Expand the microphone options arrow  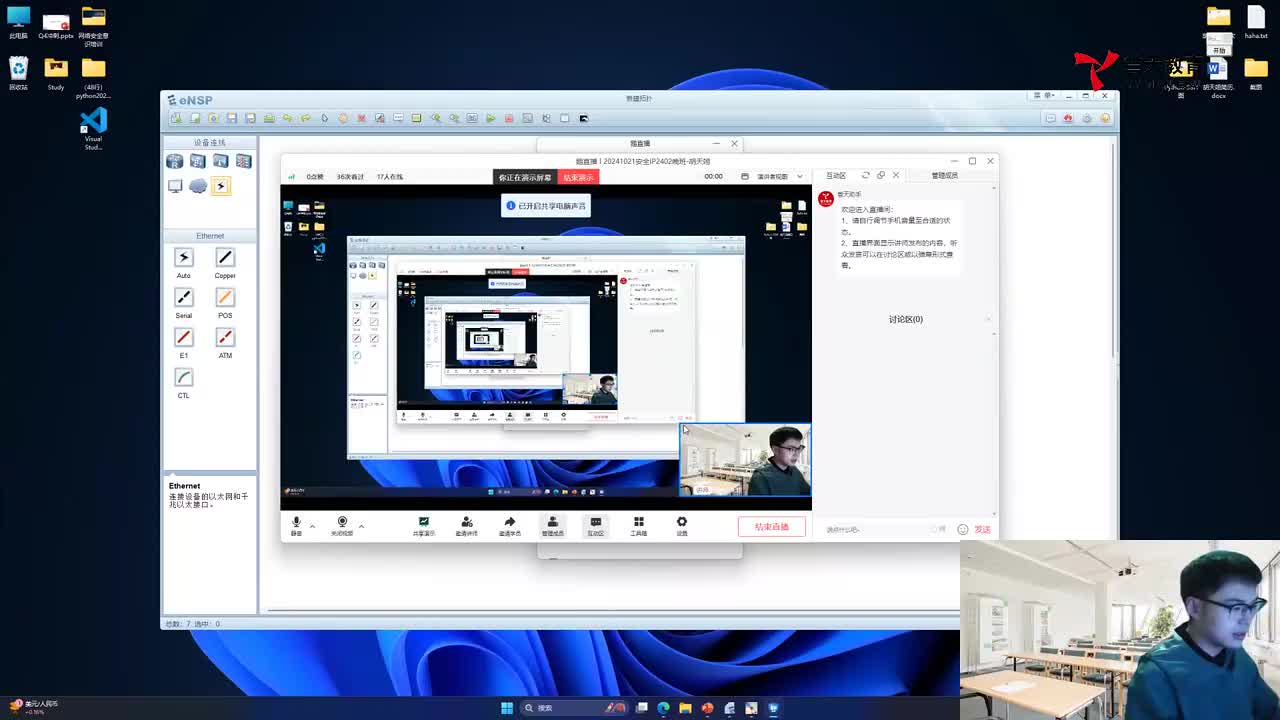coord(312,525)
